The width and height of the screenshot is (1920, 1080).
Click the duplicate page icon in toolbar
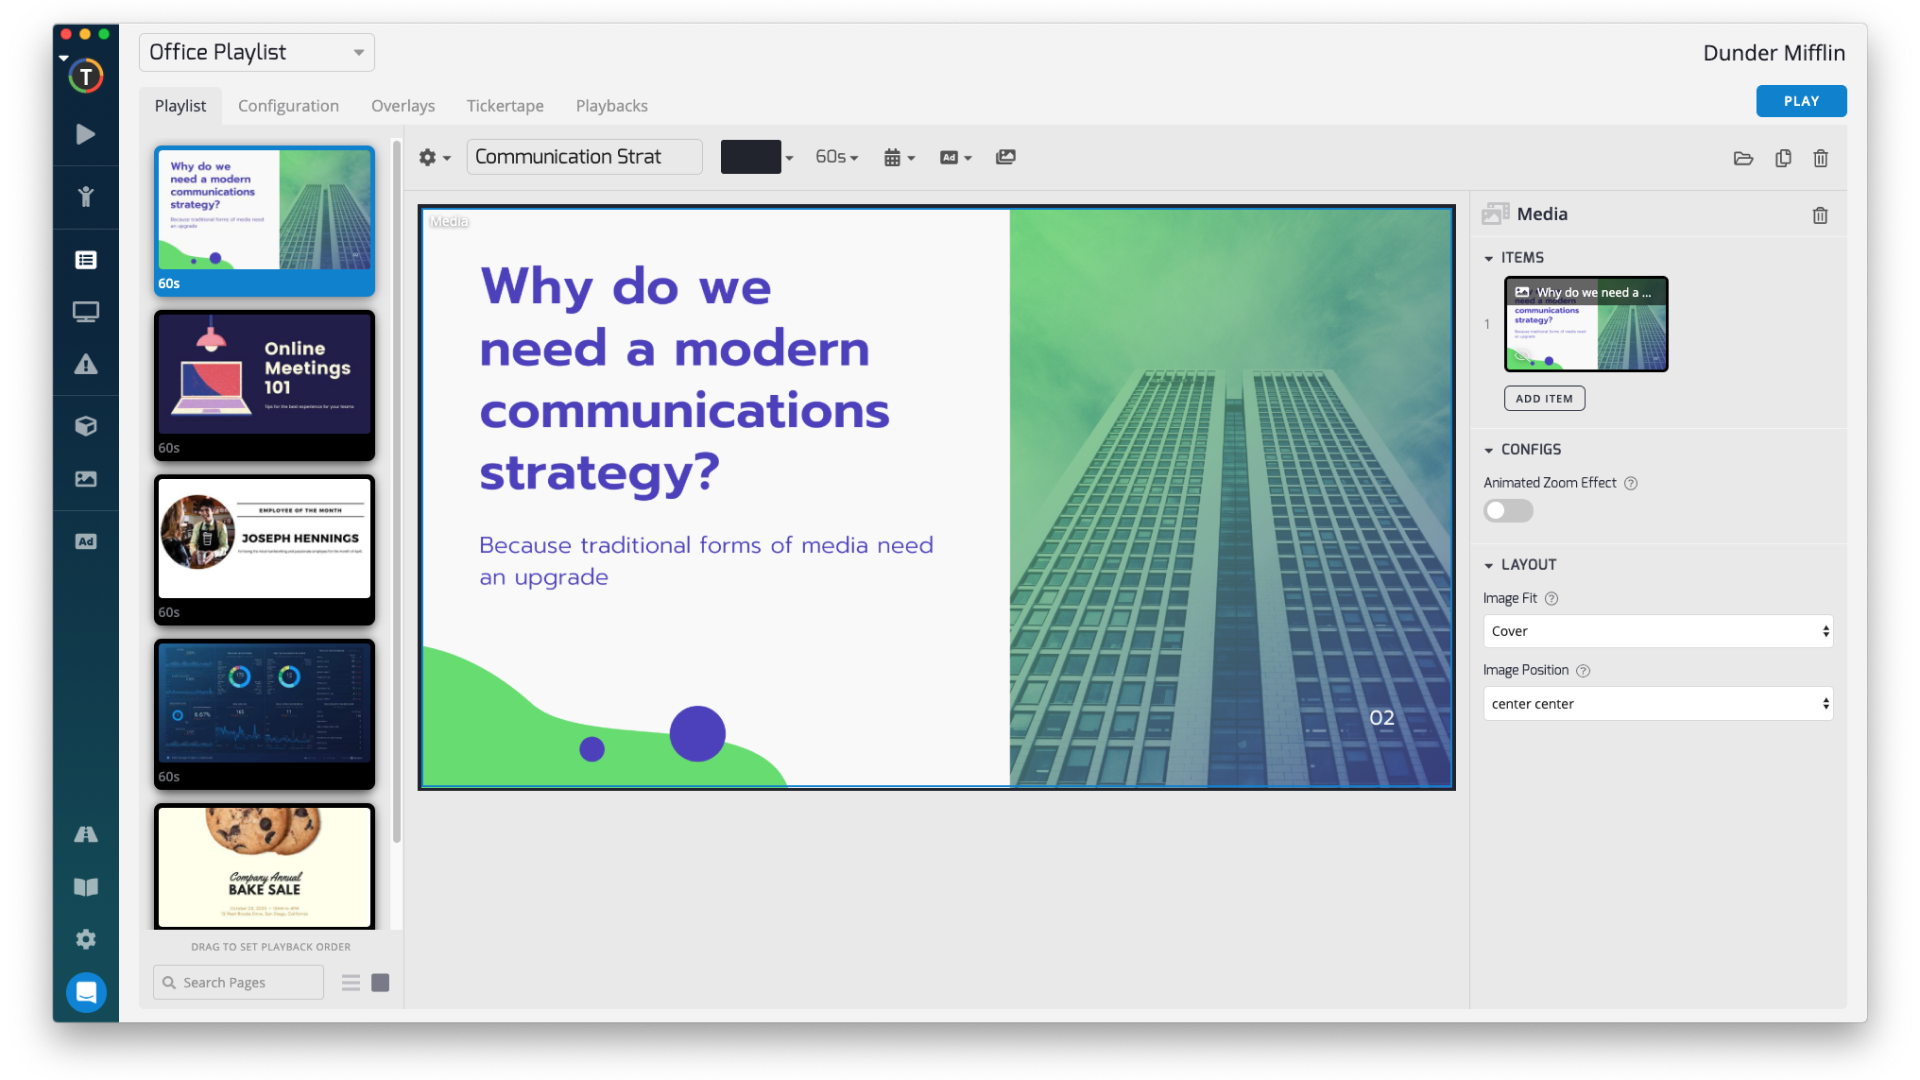[x=1783, y=158]
